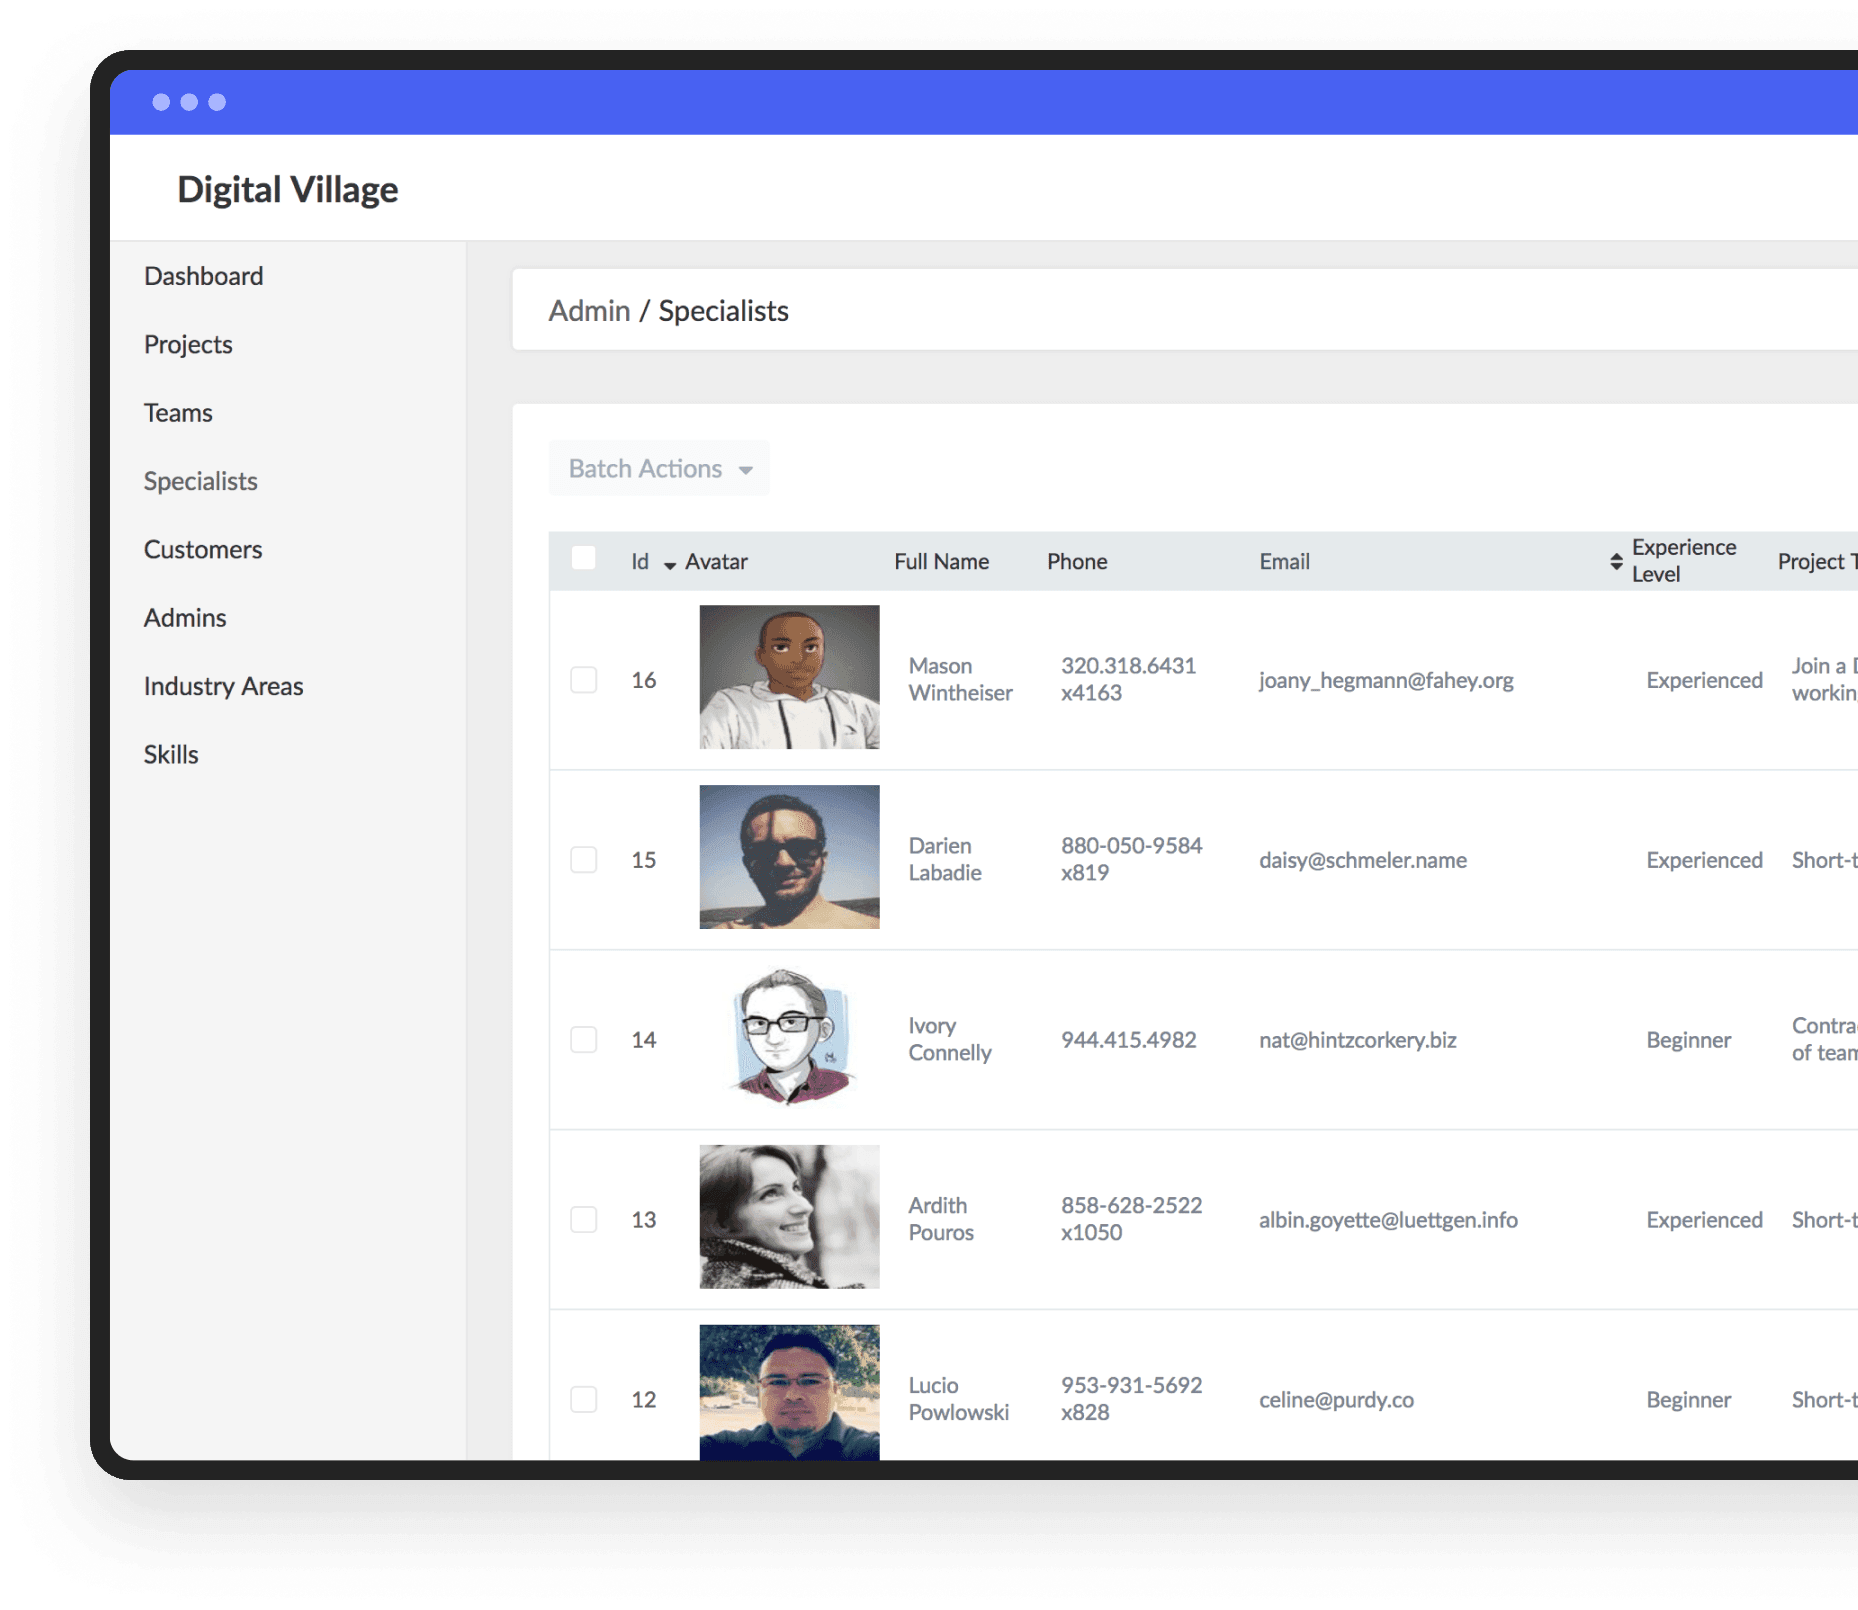The image size is (1858, 1610).
Task: Open Ivory Connelly's avatar image
Action: click(789, 1037)
